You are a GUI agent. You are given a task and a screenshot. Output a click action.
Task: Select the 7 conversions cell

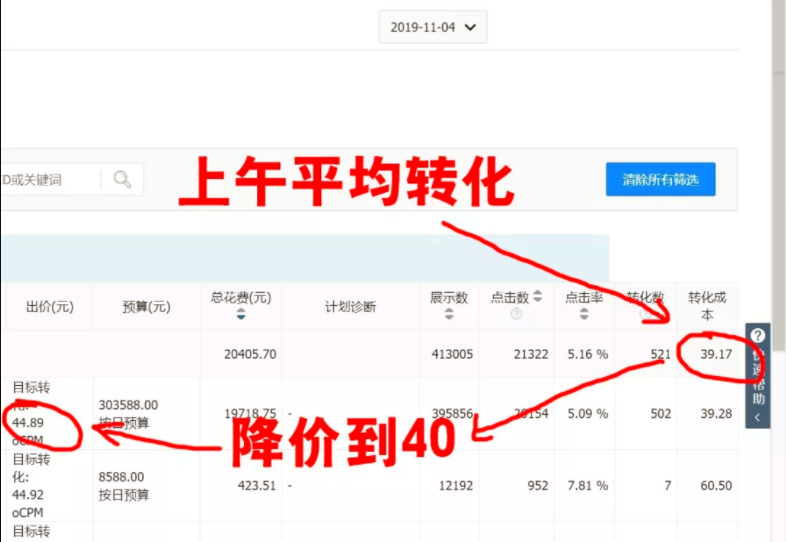pyautogui.click(x=668, y=485)
